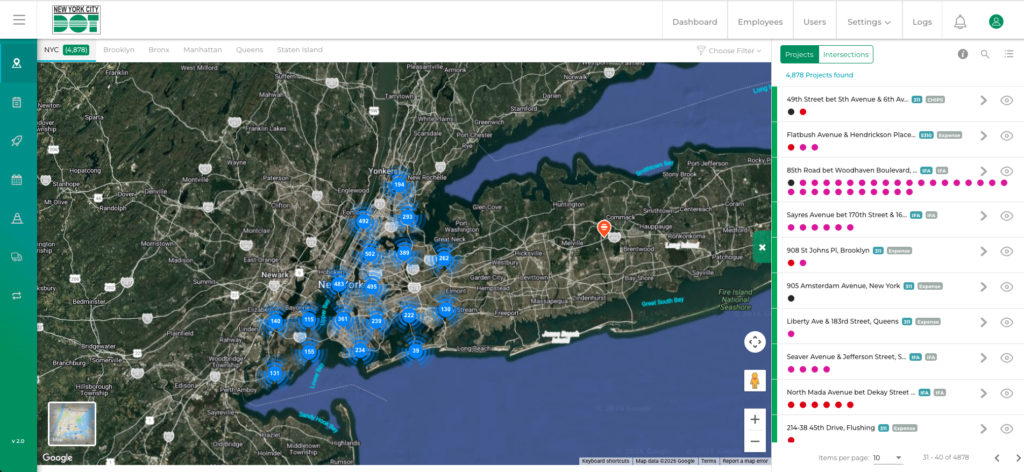This screenshot has height=472, width=1024.
Task: Toggle eye icon for 908 St Johns Pl
Action: [x=1007, y=251]
